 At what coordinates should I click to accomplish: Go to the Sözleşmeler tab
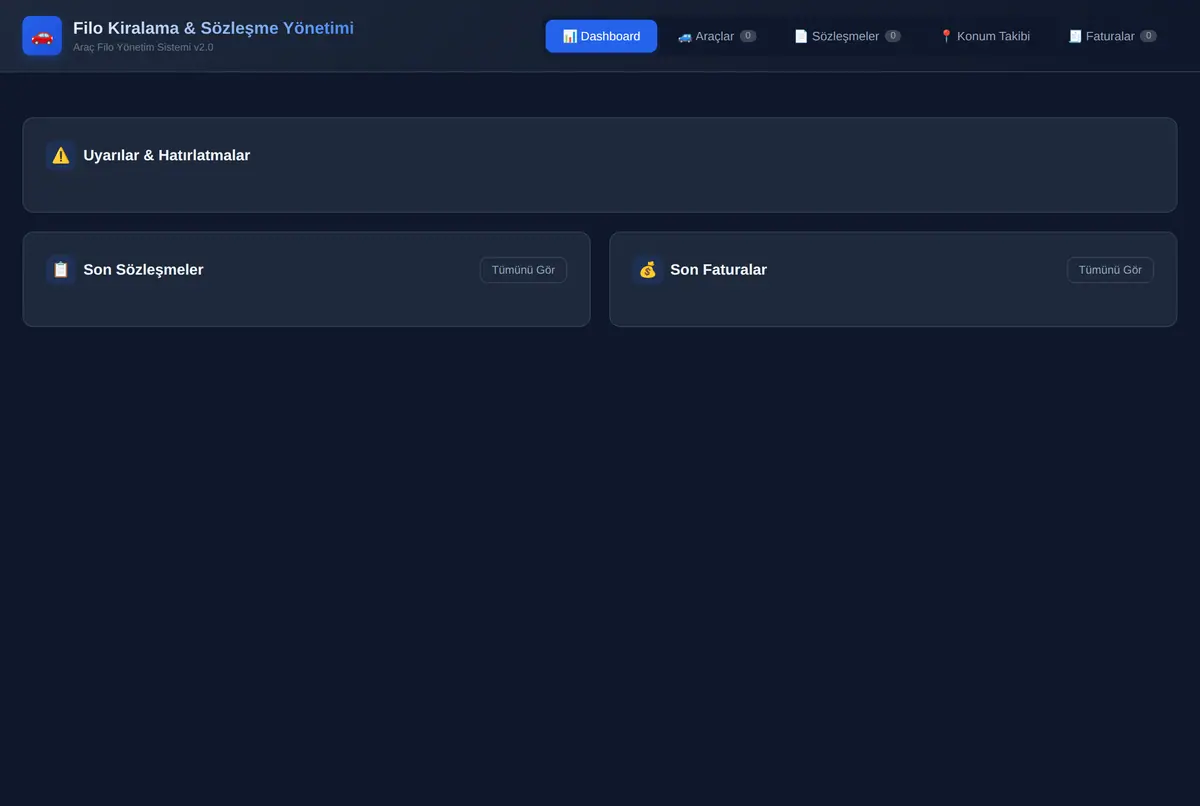coord(848,36)
